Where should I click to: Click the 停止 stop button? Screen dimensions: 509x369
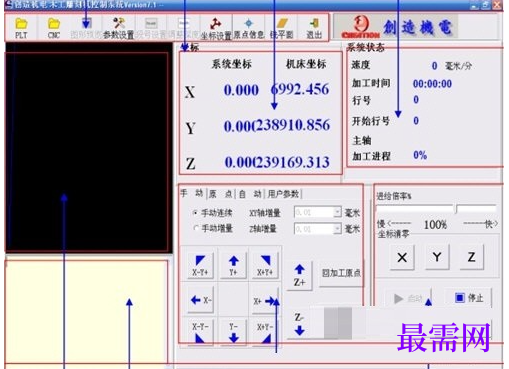click(468, 297)
